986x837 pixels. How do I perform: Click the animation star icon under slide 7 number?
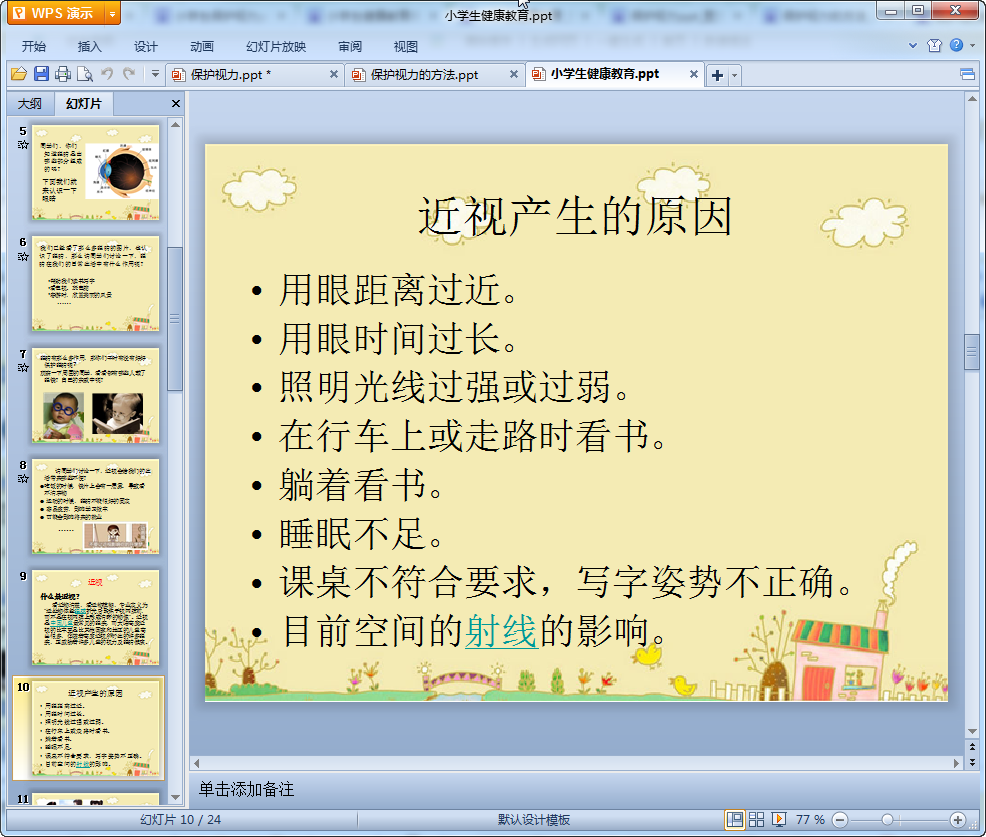pos(23,368)
